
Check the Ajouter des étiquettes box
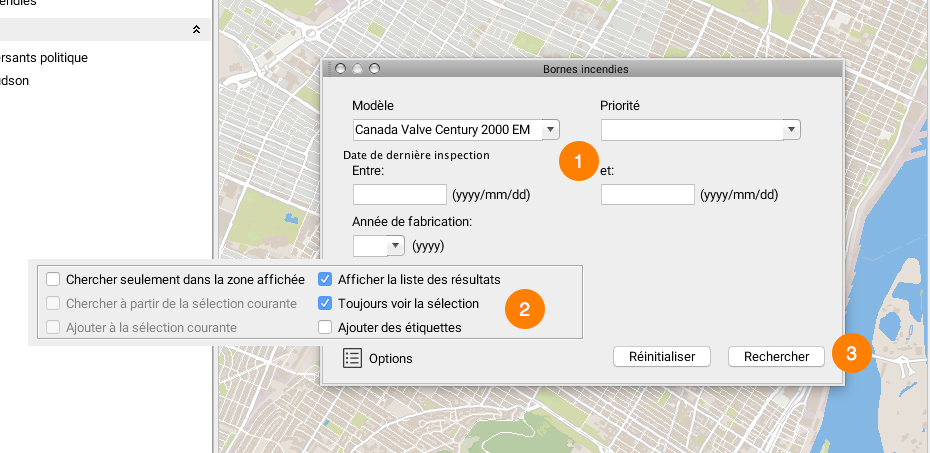(x=325, y=327)
